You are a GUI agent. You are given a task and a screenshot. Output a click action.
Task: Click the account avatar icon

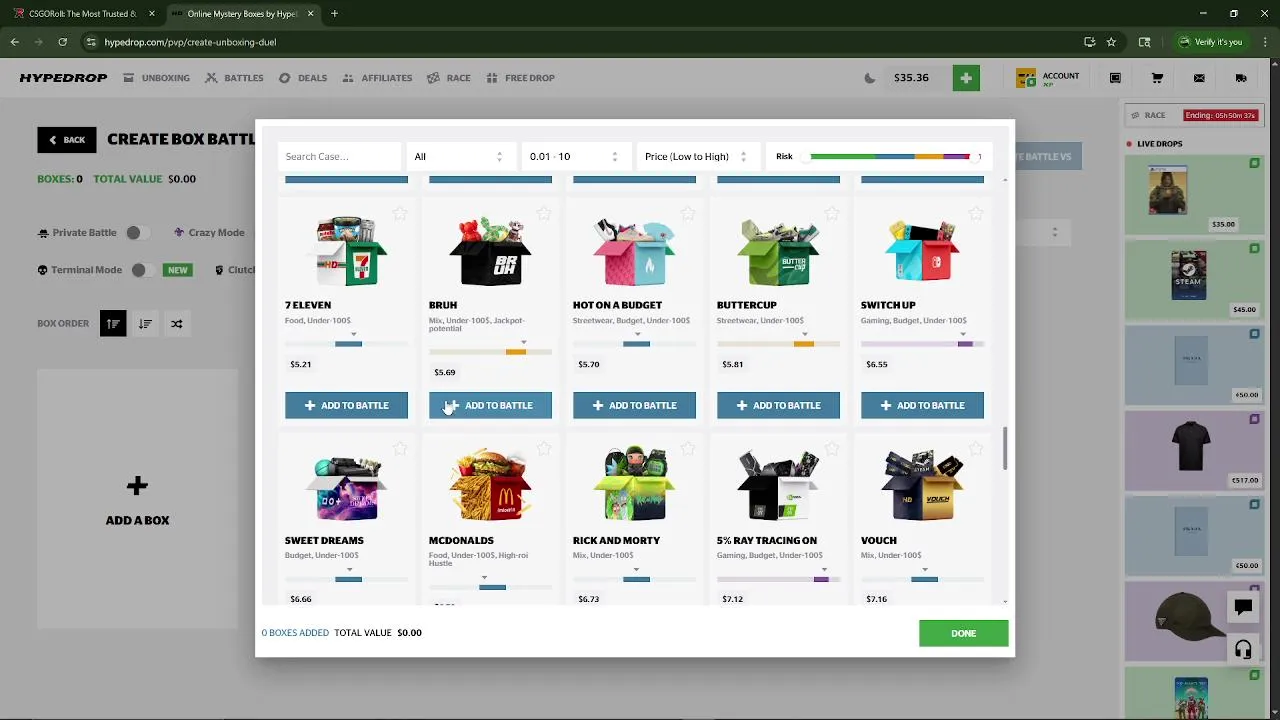pyautogui.click(x=1026, y=78)
